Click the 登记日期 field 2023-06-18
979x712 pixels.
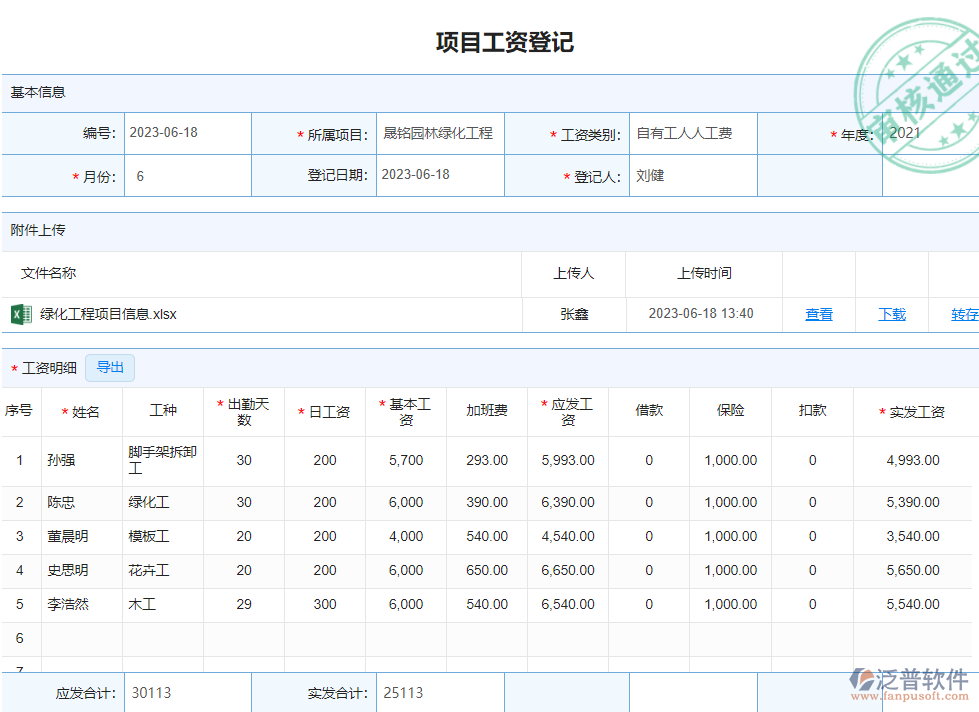pyautogui.click(x=440, y=175)
